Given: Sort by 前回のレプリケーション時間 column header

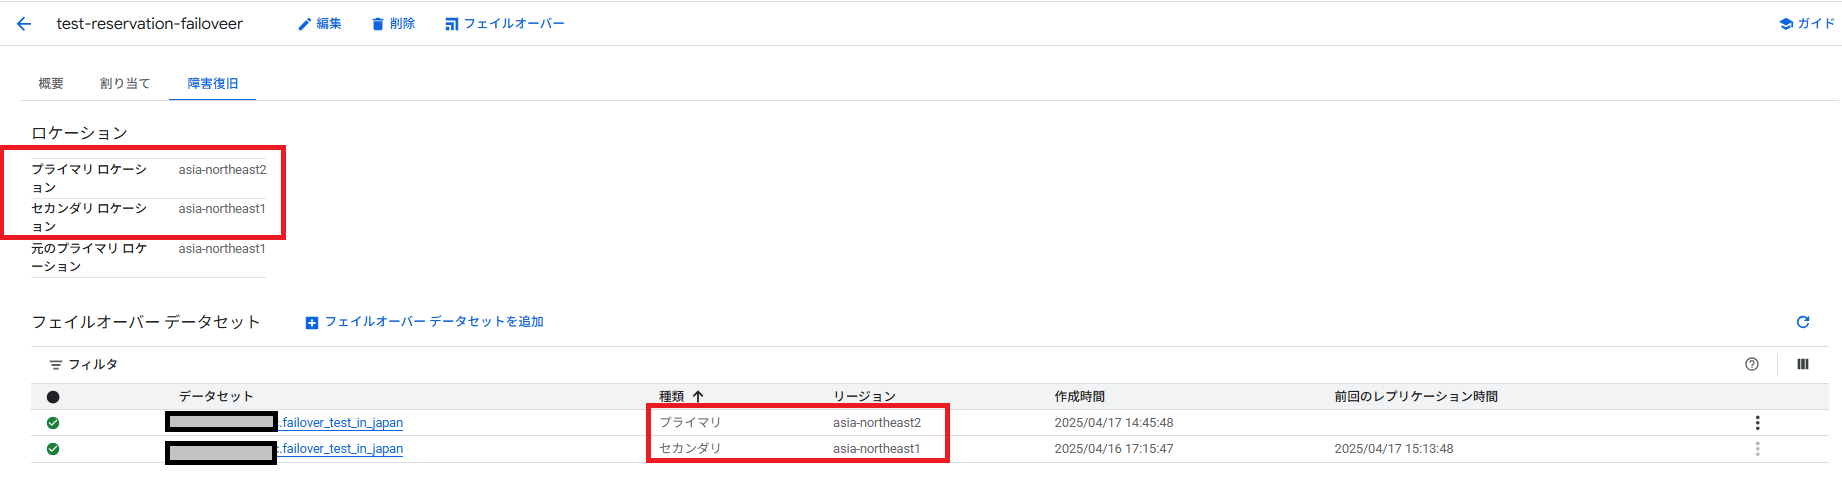Looking at the screenshot, I should 1416,397.
